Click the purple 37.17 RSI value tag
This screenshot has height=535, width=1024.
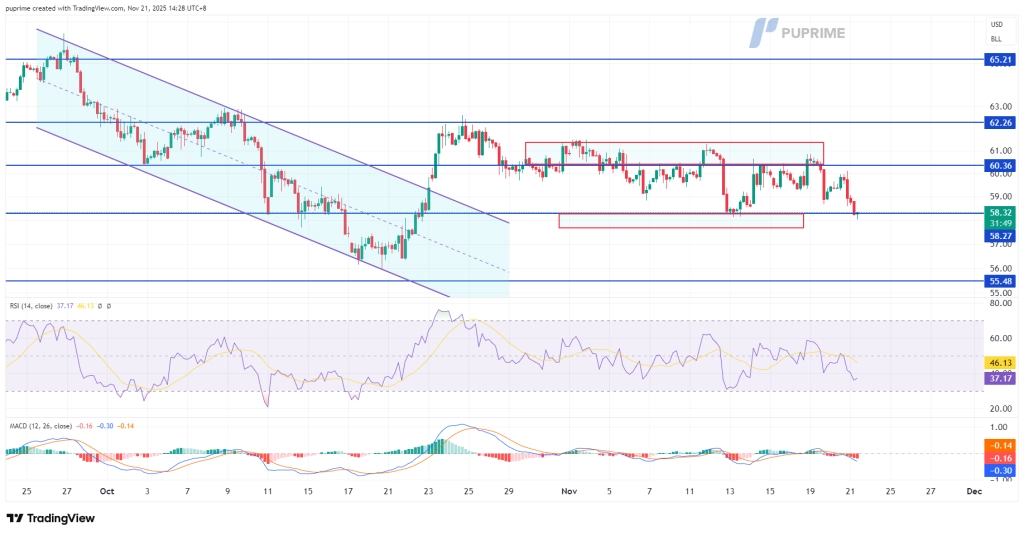[x=1000, y=379]
